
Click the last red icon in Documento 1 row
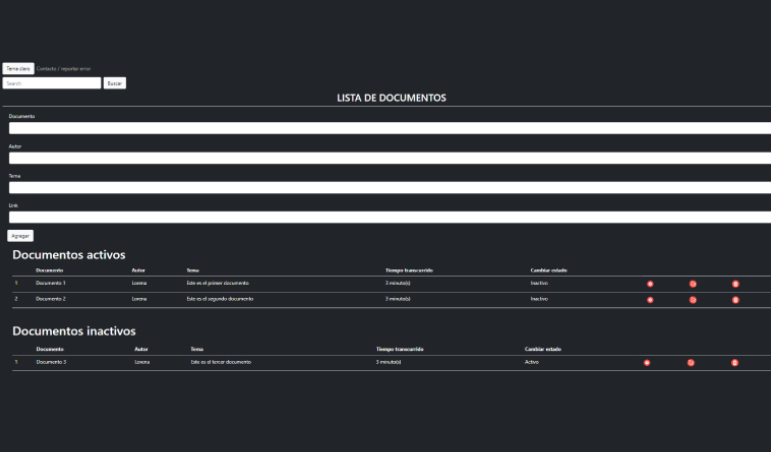coord(735,284)
